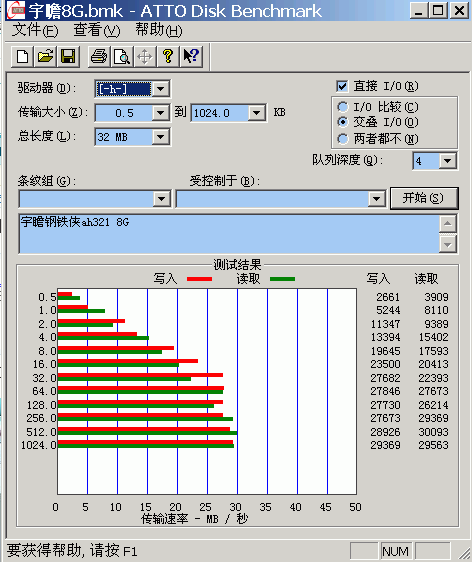Click write value 29369 in 1024.0 row
472x562 pixels.
(x=385, y=445)
